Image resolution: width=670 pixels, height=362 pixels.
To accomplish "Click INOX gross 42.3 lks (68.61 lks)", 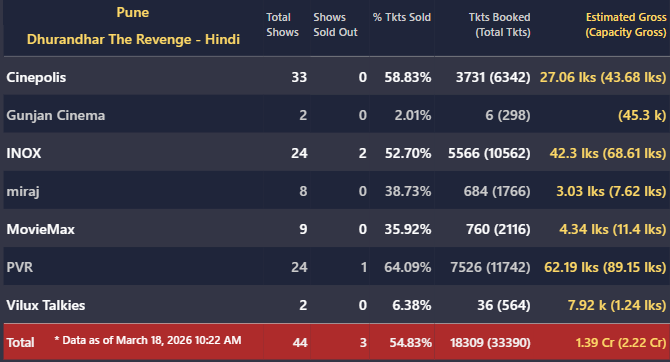I will tap(608, 153).
